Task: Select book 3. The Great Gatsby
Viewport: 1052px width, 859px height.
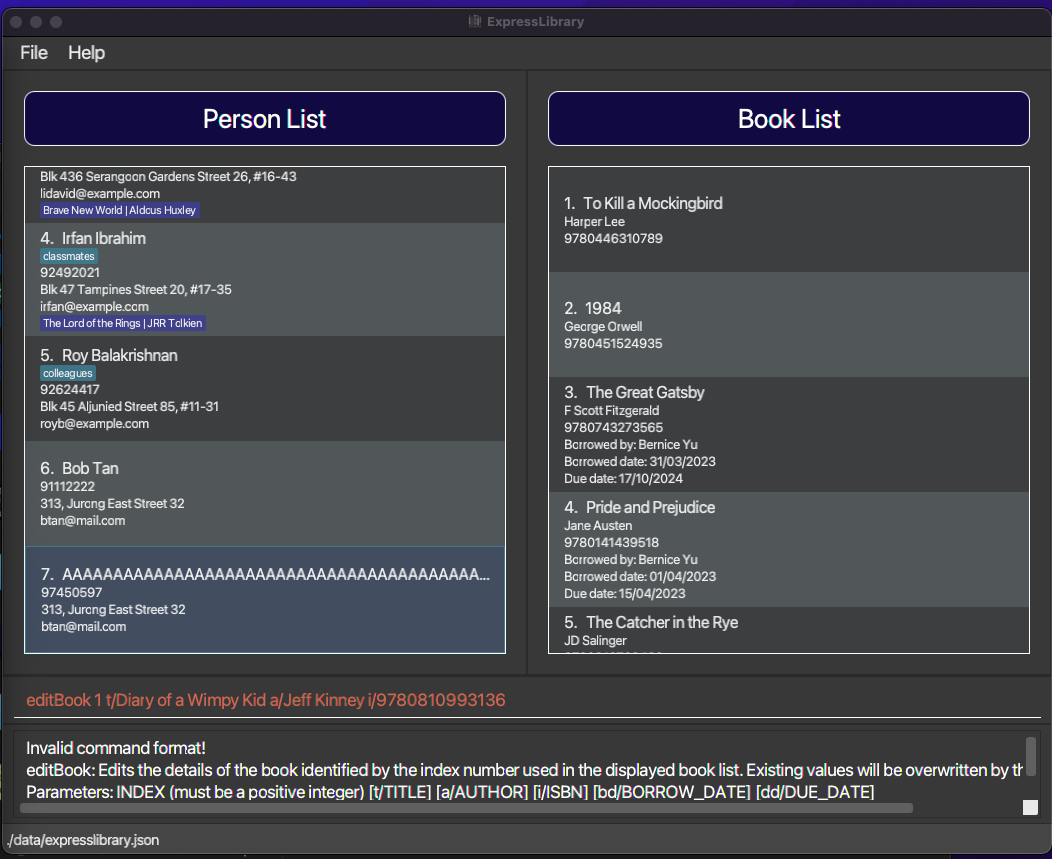Action: pos(788,434)
